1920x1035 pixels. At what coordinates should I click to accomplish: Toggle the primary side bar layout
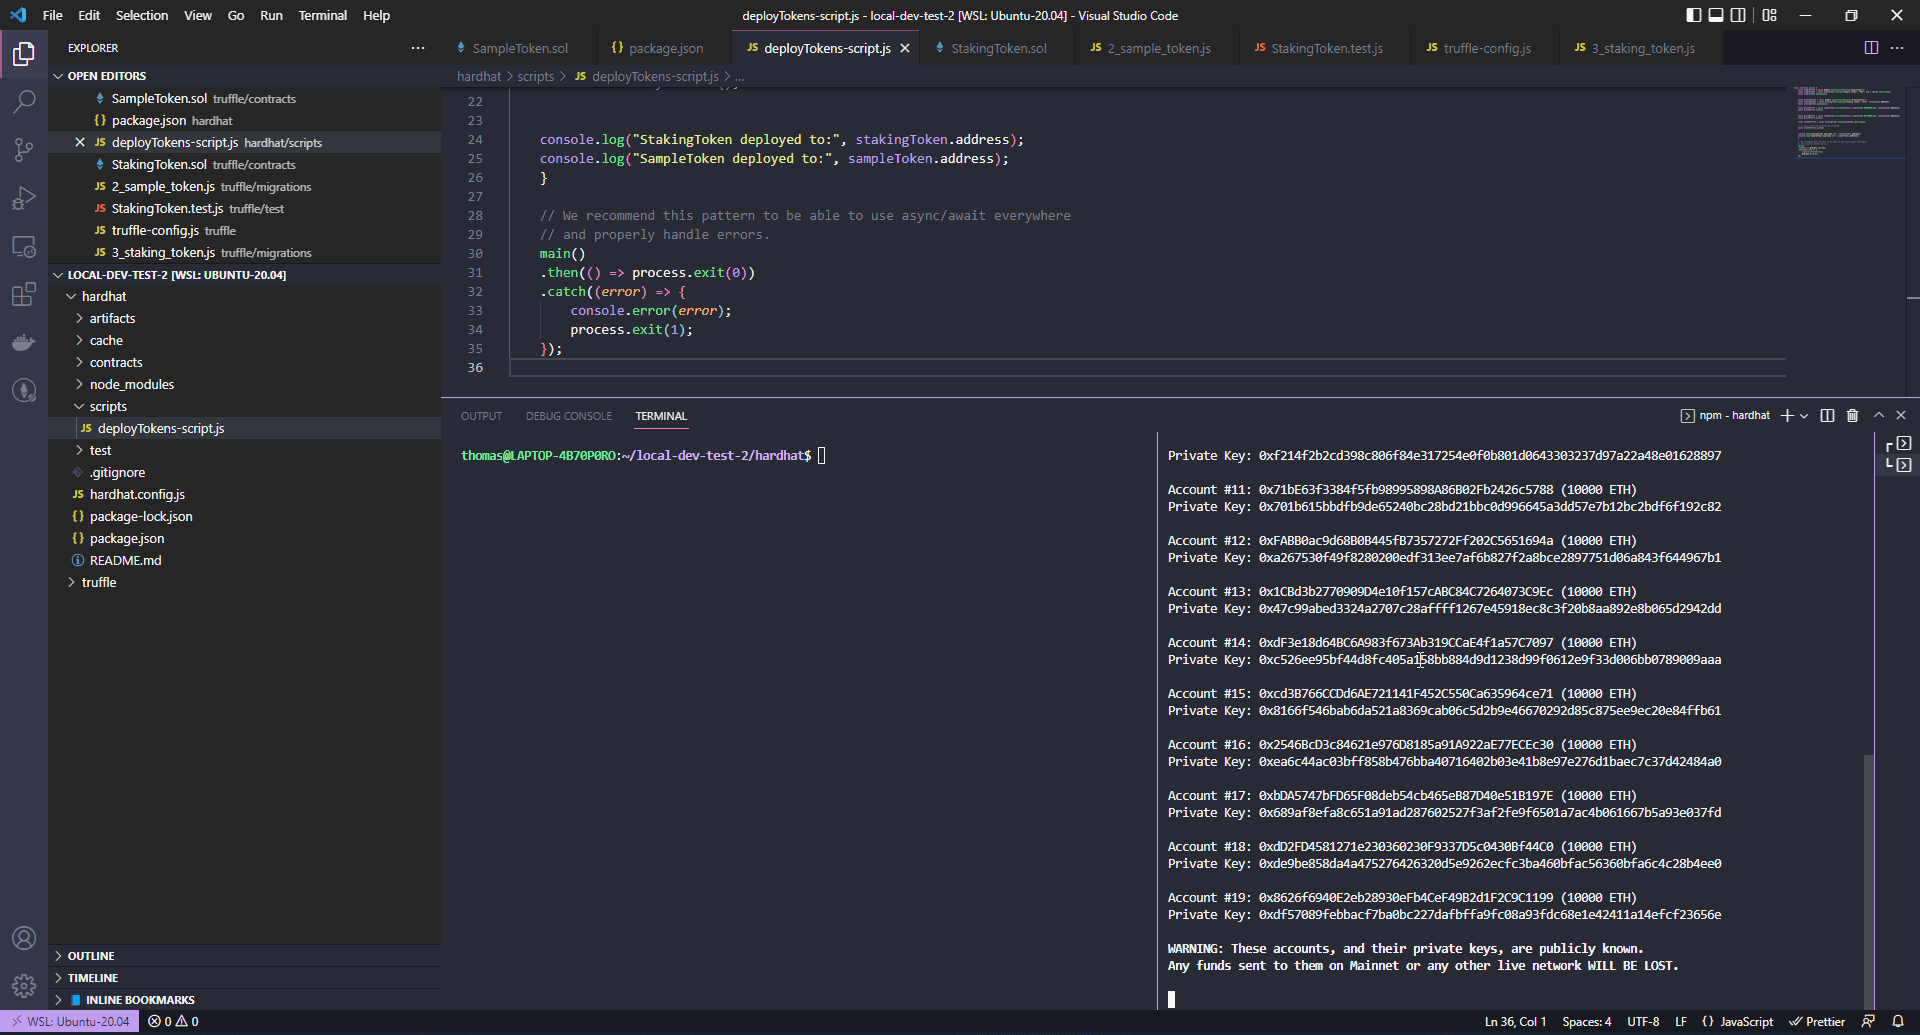(1693, 15)
